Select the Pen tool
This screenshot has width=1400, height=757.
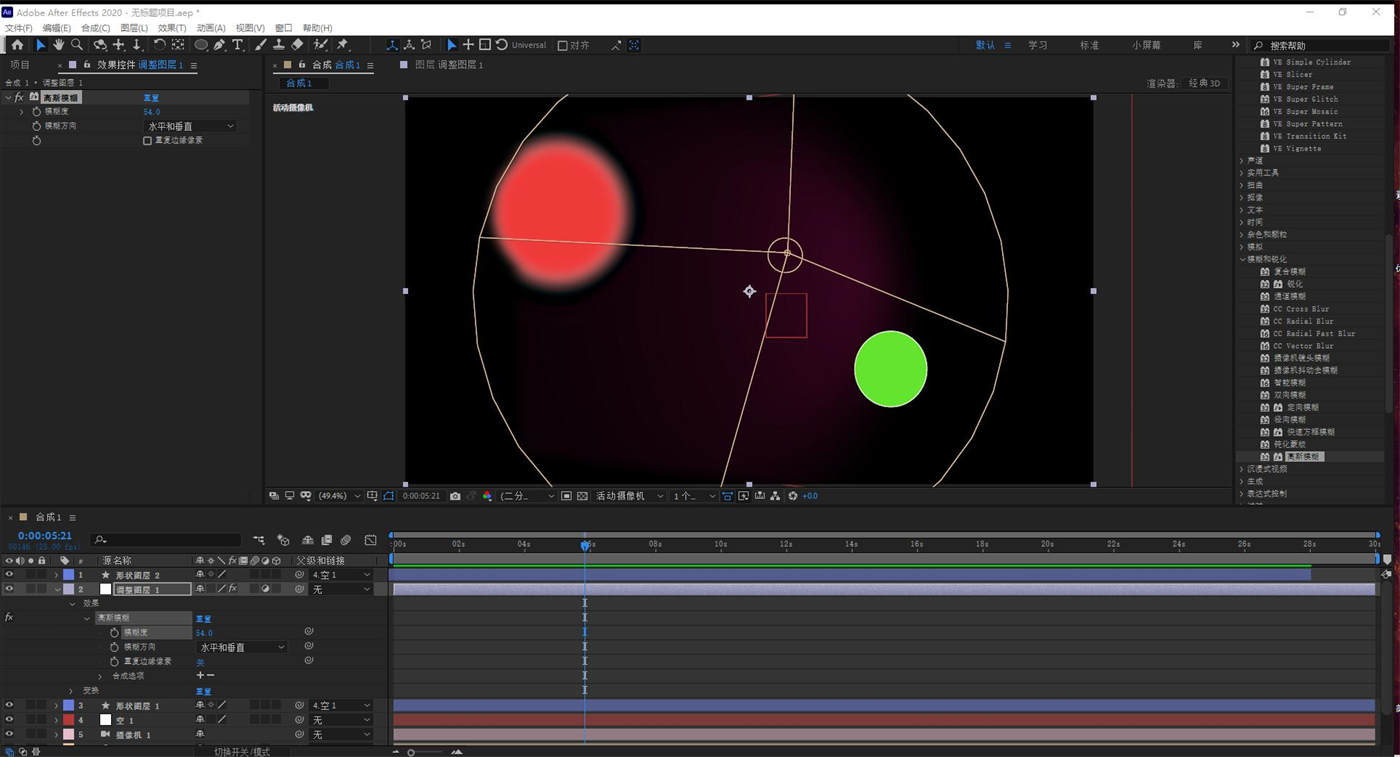219,45
